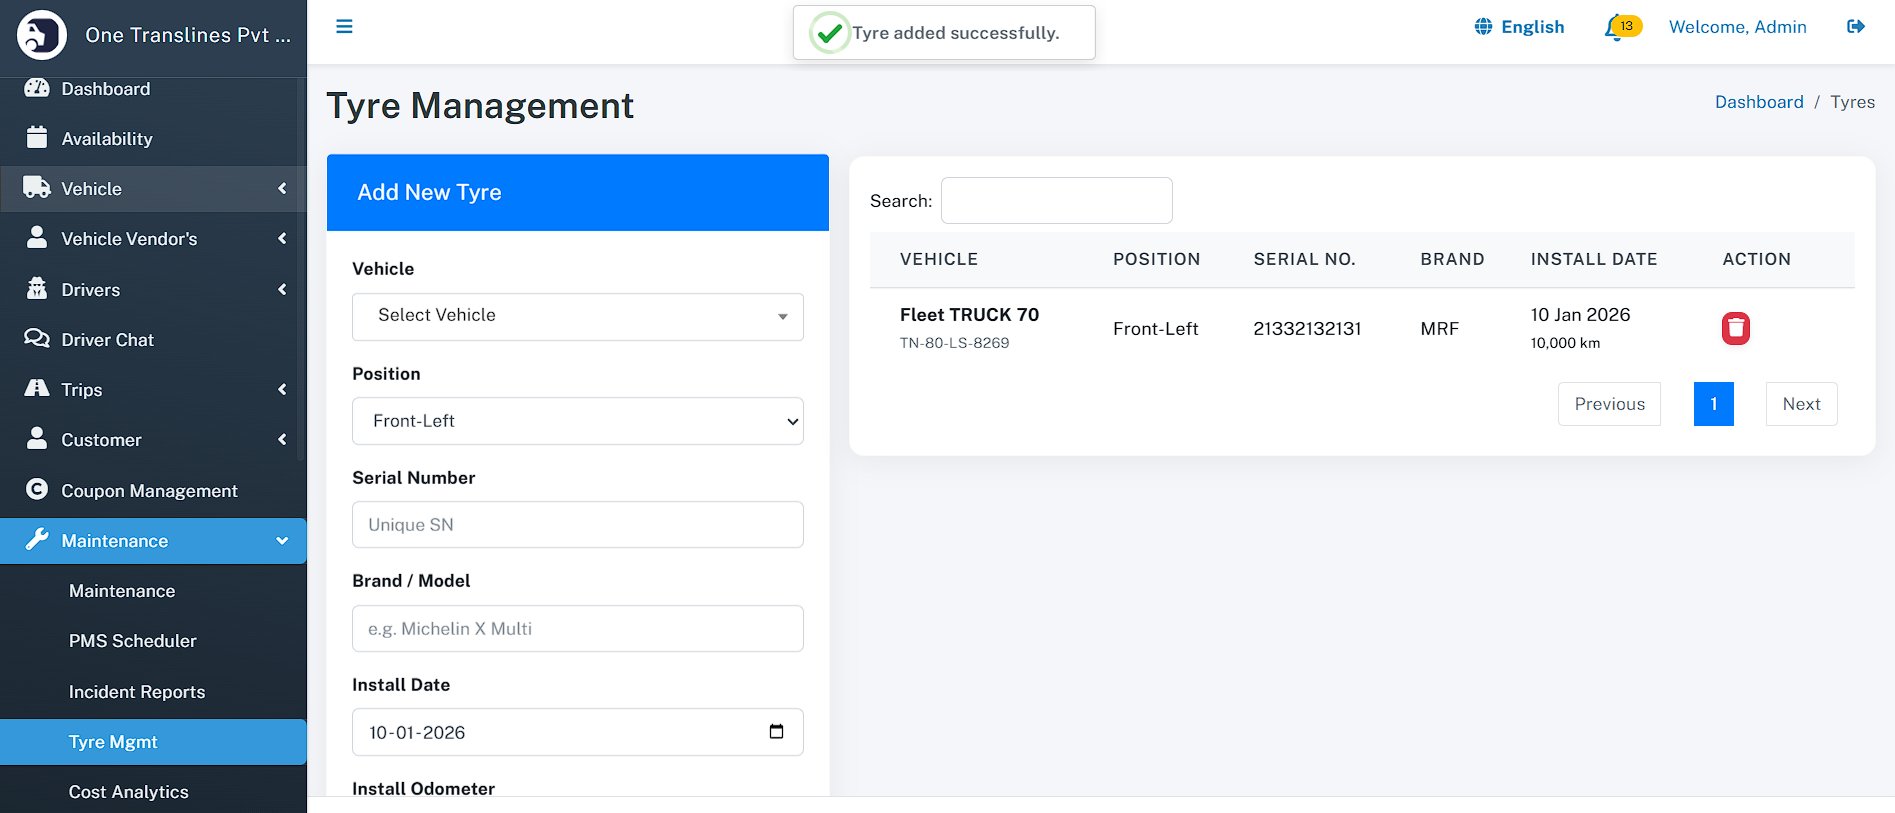Viewport: 1895px width, 813px height.
Task: Click the company logo in sidebar
Action: tap(42, 35)
